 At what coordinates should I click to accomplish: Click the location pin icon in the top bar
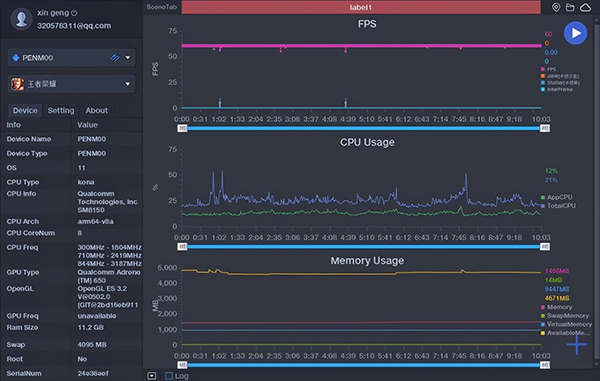[x=556, y=7]
